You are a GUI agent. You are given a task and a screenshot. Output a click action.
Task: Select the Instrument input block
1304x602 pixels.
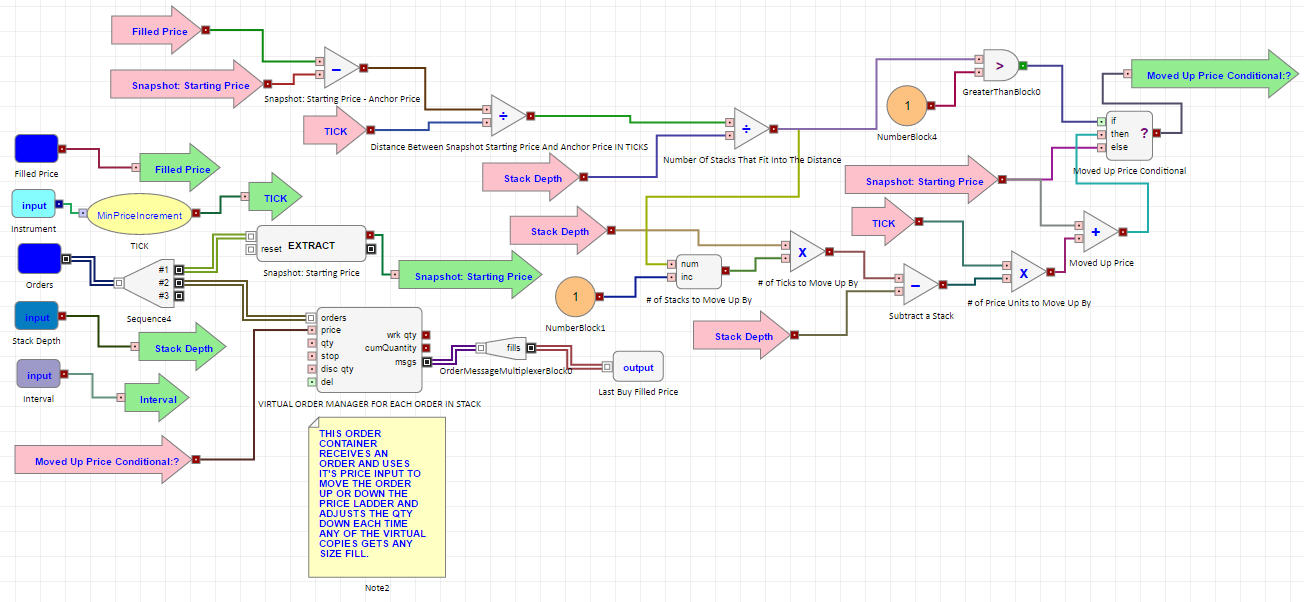coord(34,206)
